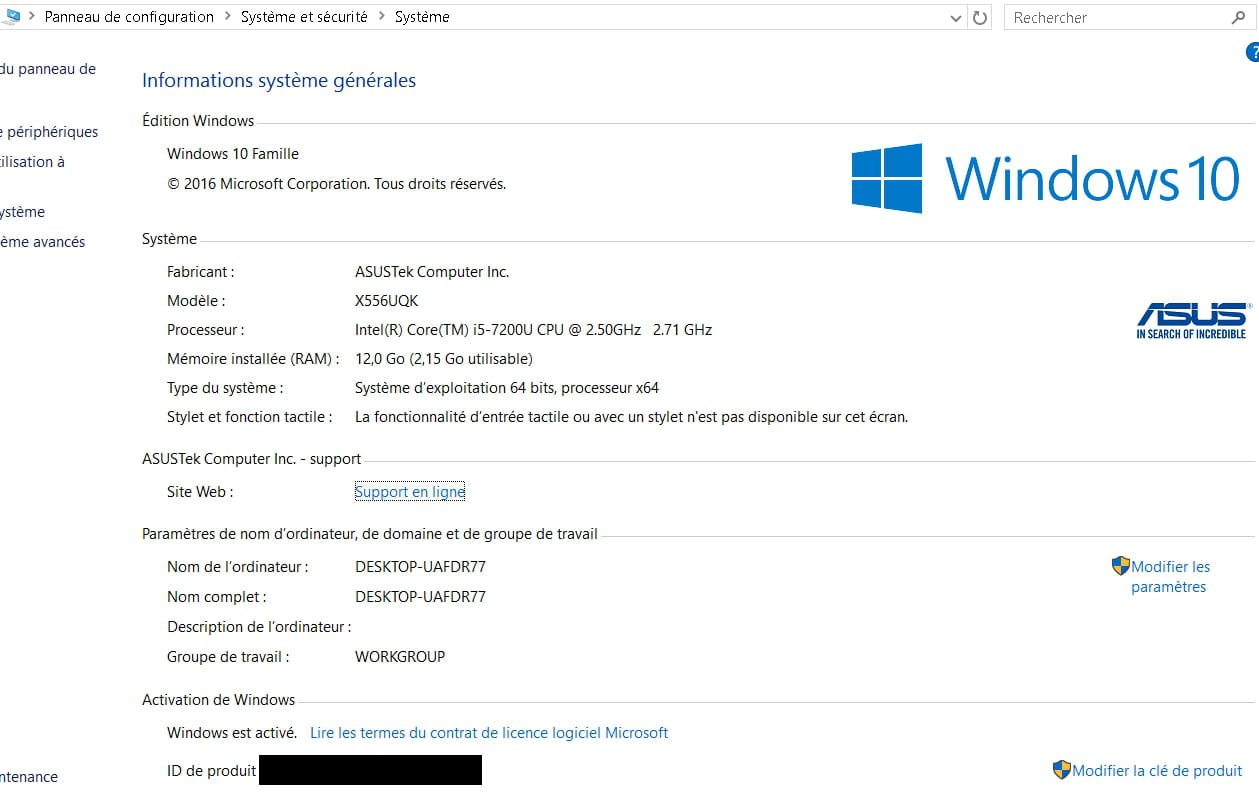Select the WORKGROUP value
This screenshot has height=806, width=1259.
[x=400, y=657]
